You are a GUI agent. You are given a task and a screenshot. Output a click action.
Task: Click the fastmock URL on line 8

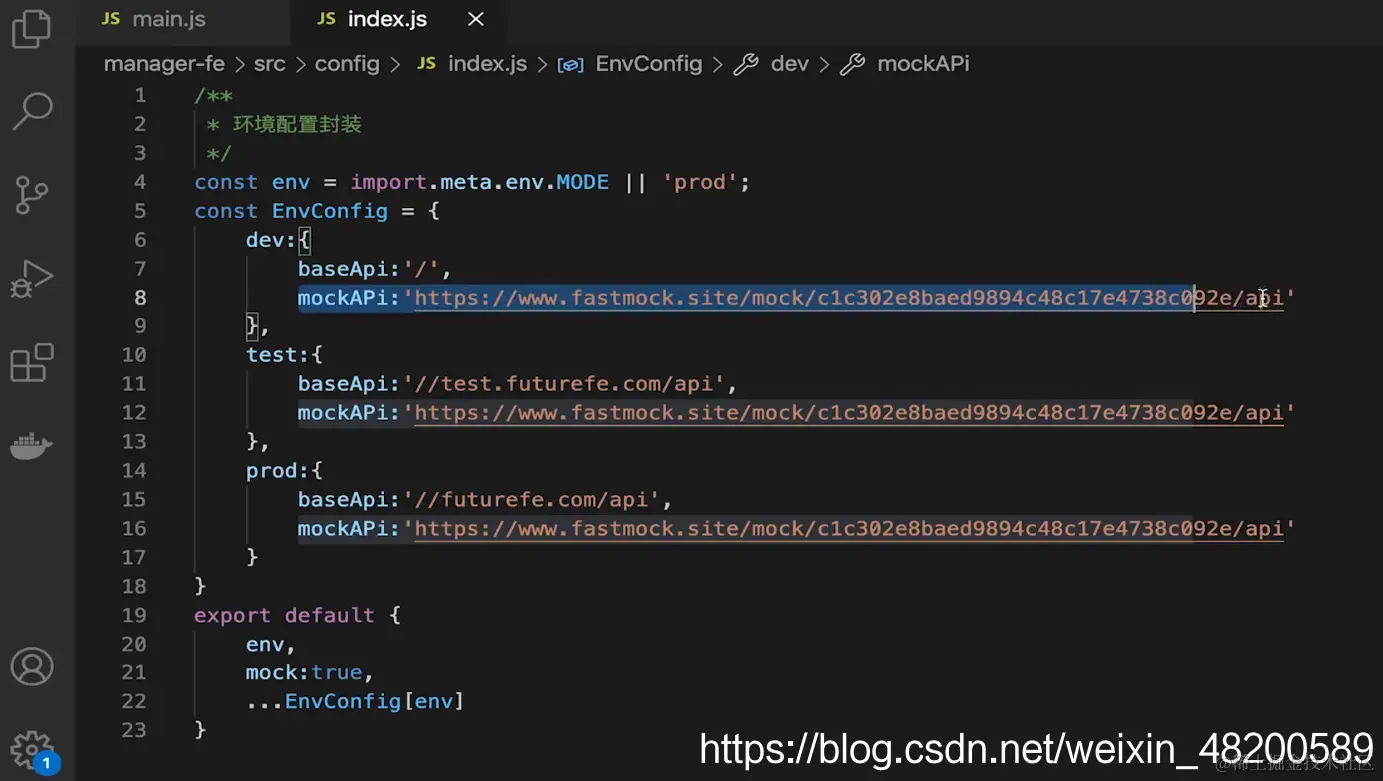click(849, 298)
